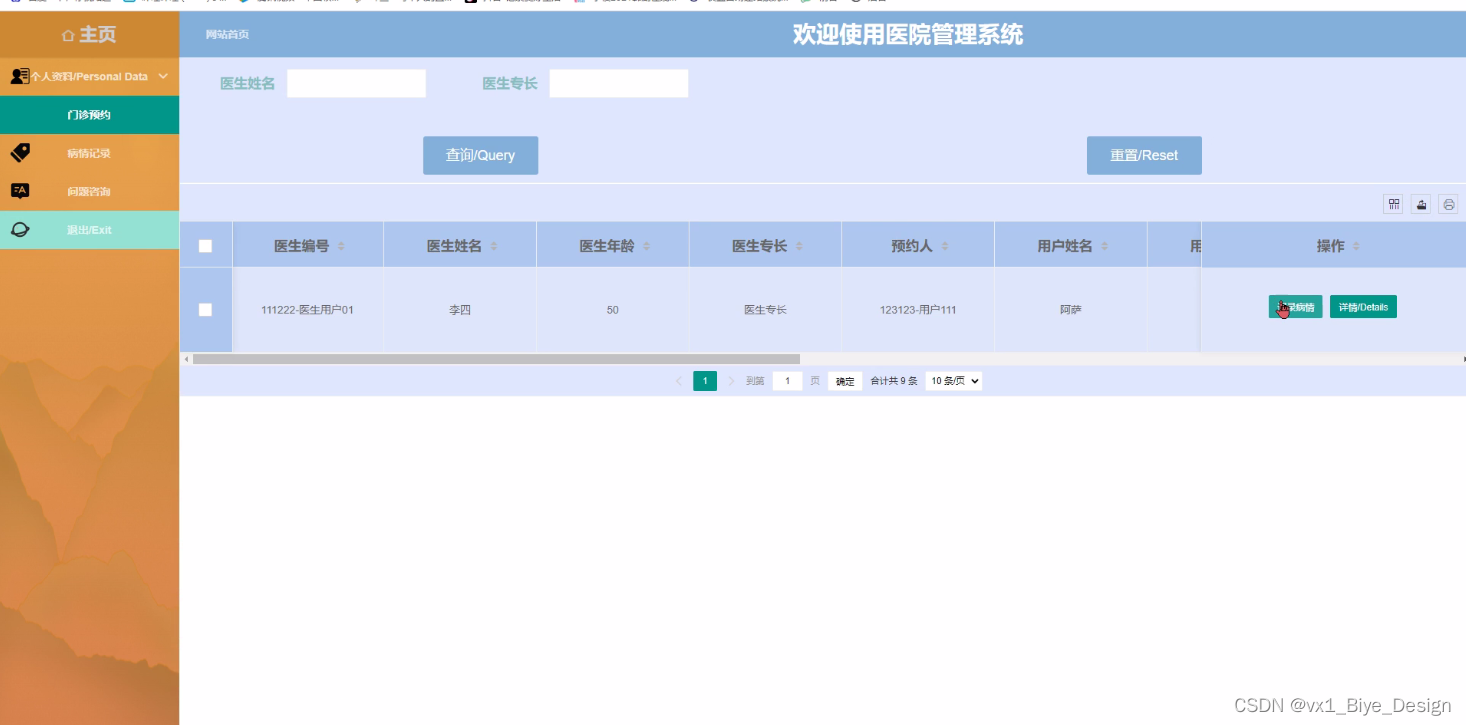Expand the Personal Data menu chevron
The width and height of the screenshot is (1466, 725).
point(163,76)
